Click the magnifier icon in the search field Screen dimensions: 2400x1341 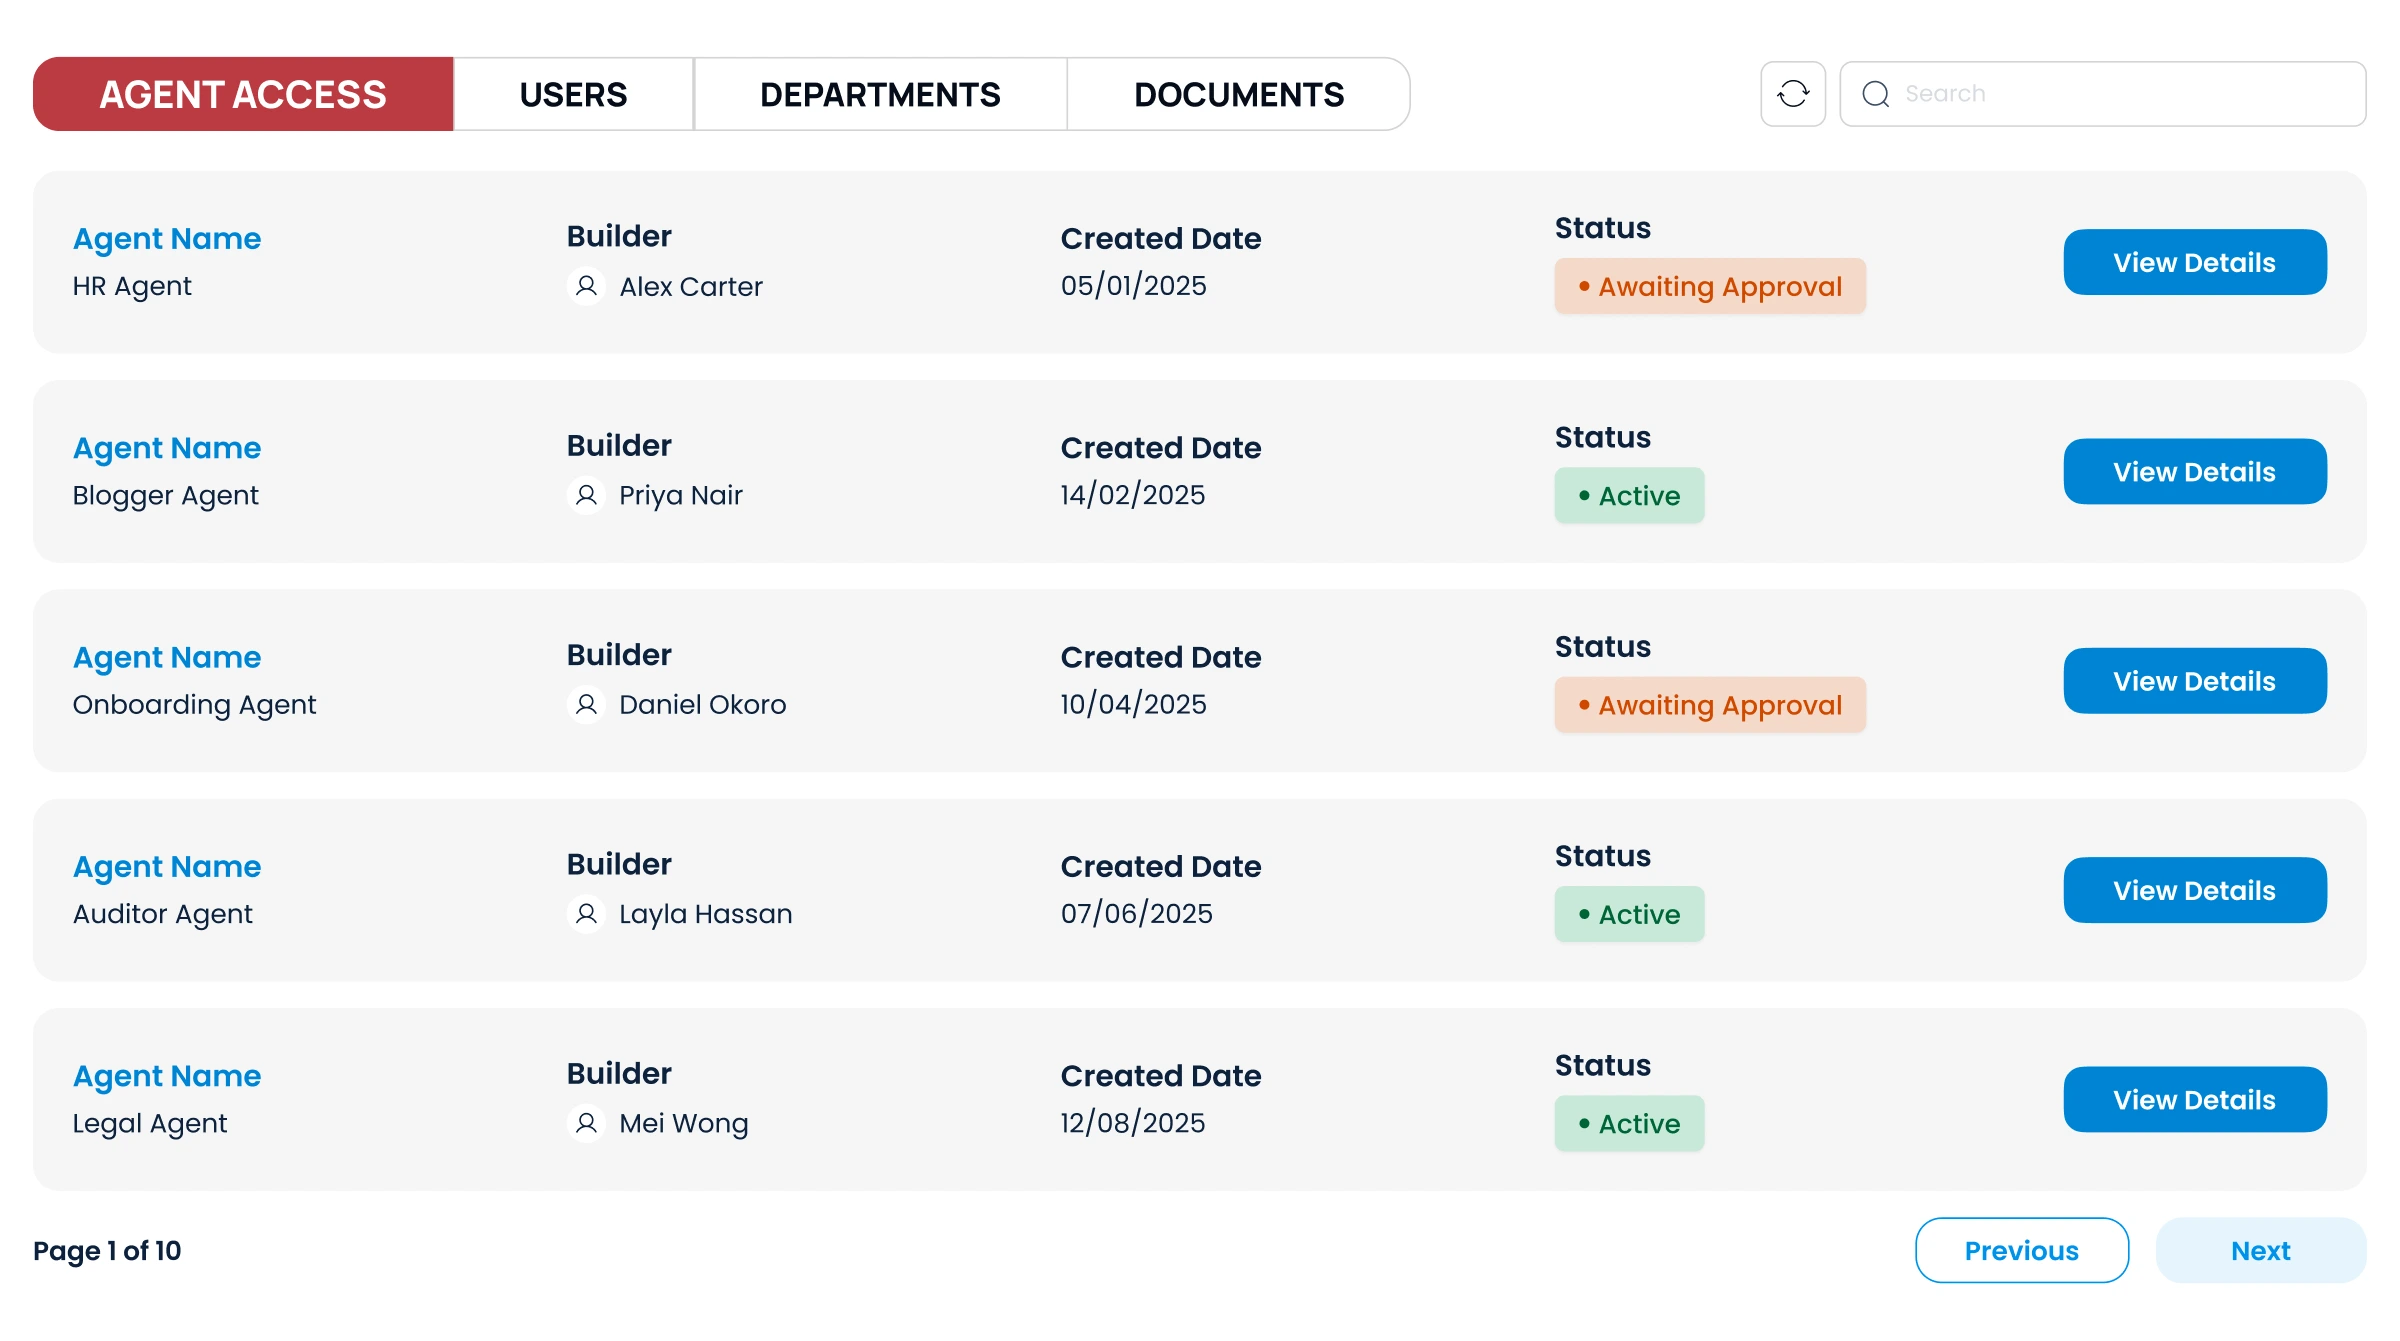1878,93
